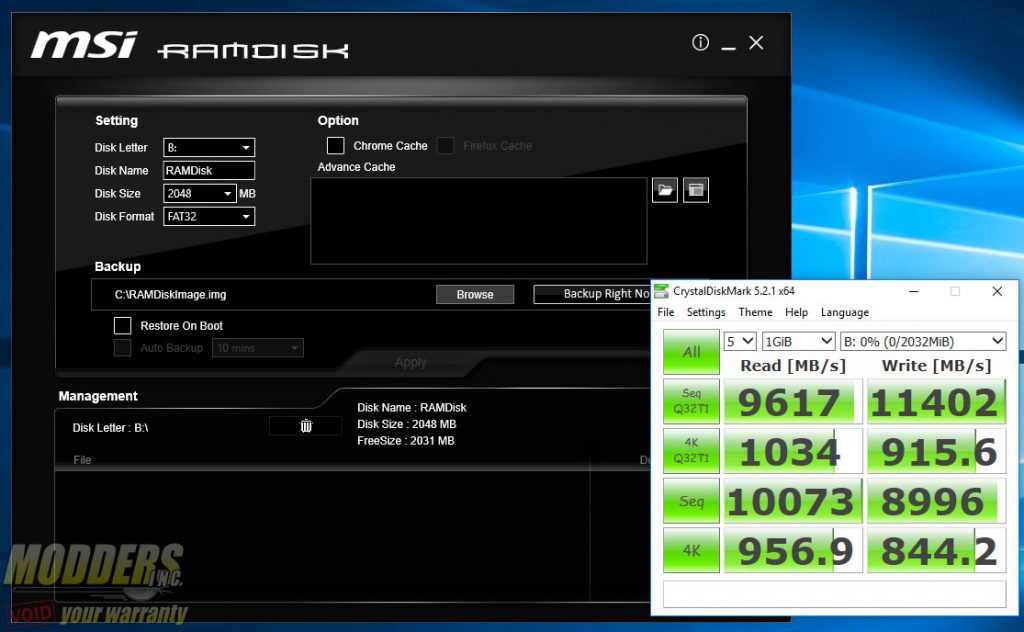Open the File menu in CrystalDiskMark

(666, 312)
